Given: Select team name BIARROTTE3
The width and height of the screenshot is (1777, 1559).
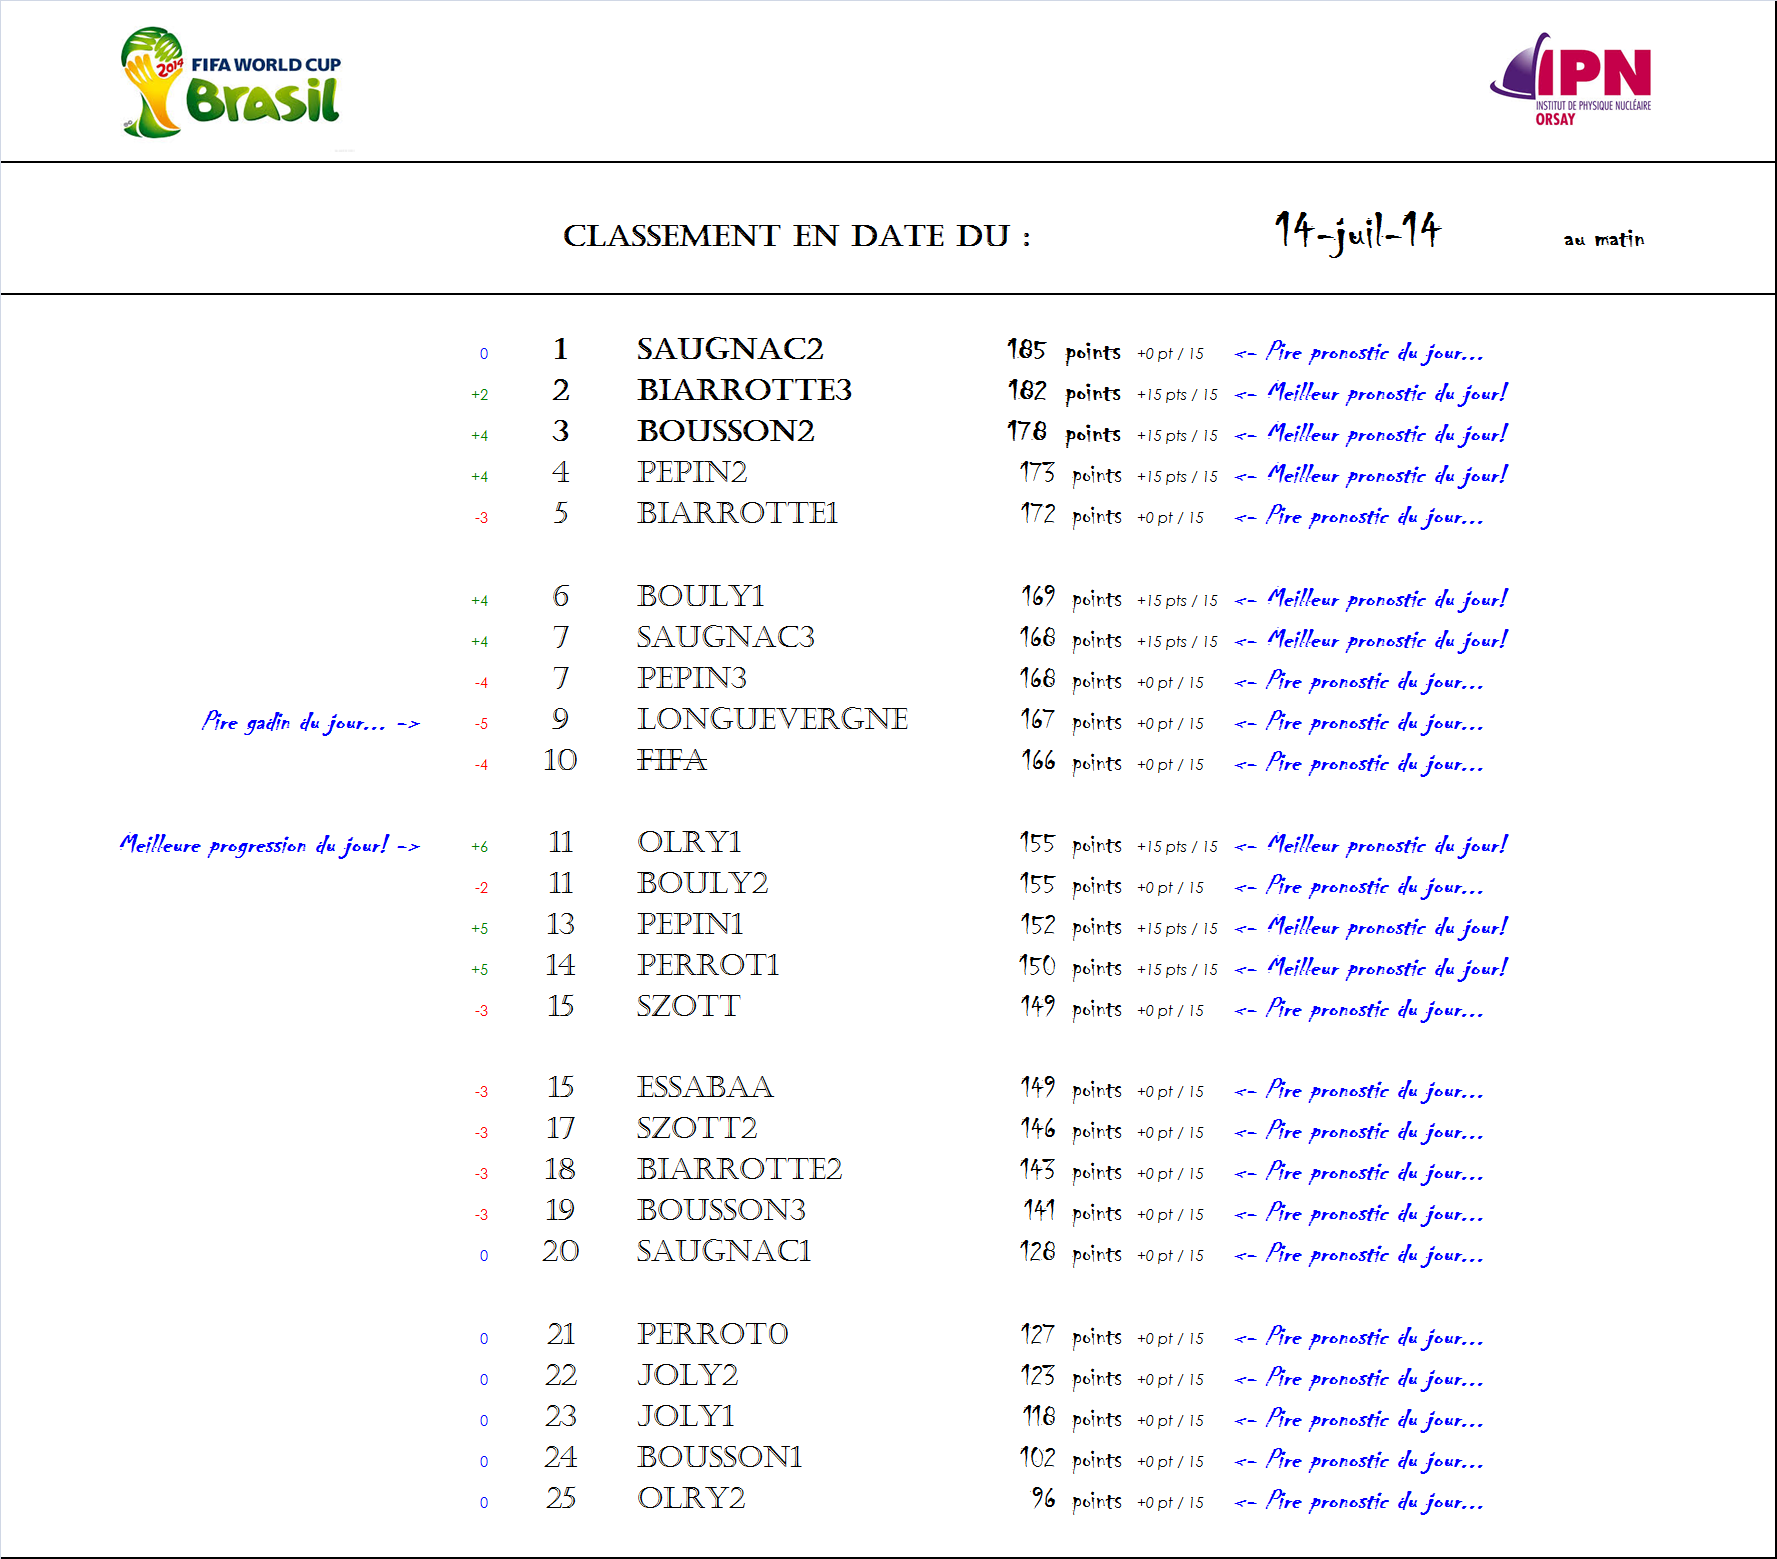Looking at the screenshot, I should click(745, 390).
